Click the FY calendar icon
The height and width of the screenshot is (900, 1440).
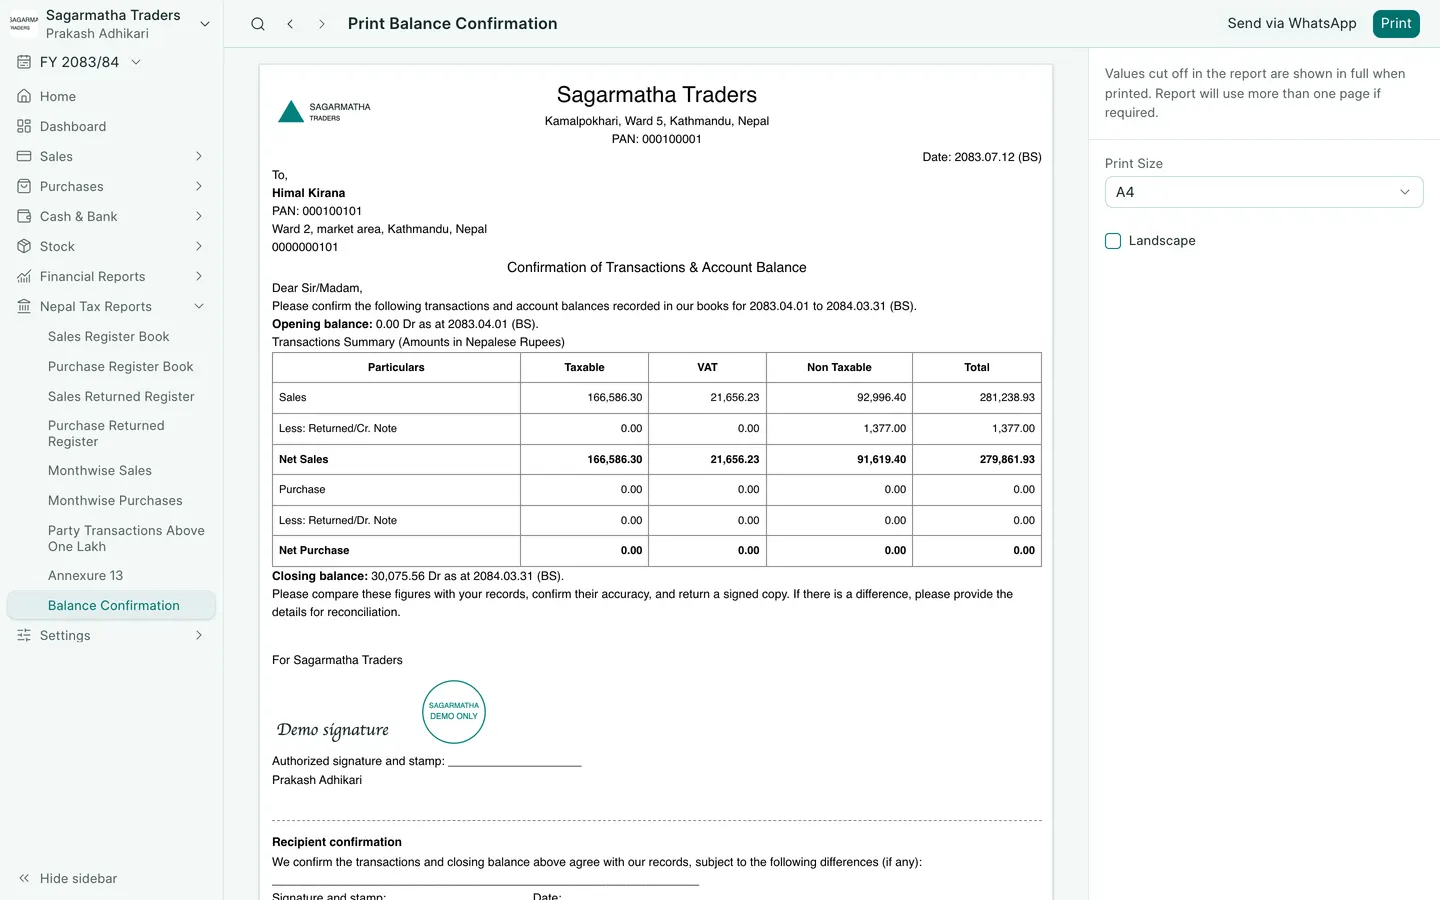pos(24,62)
